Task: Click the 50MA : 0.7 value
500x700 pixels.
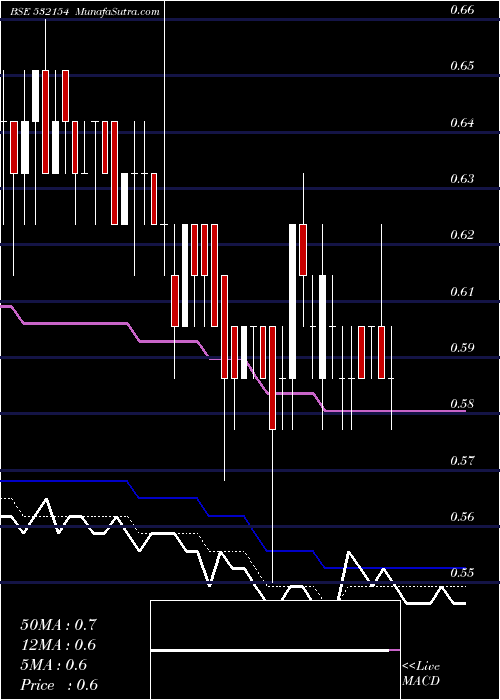Action: [58, 625]
